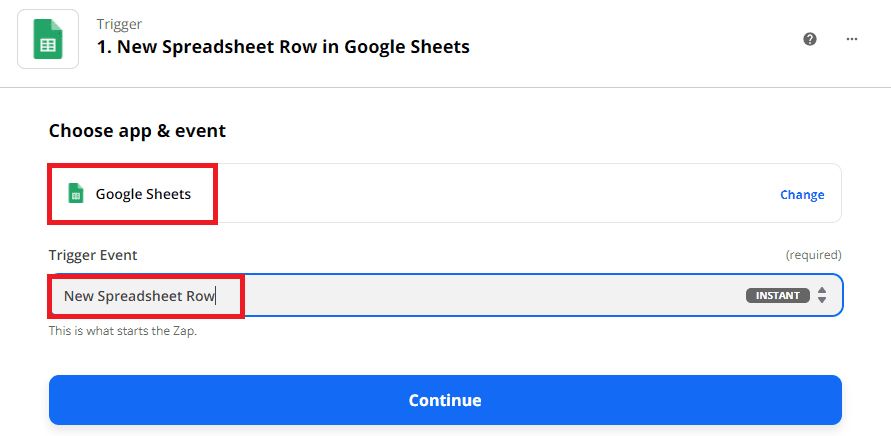
Task: Click the down arrow in Trigger Event selector
Action: (x=822, y=300)
